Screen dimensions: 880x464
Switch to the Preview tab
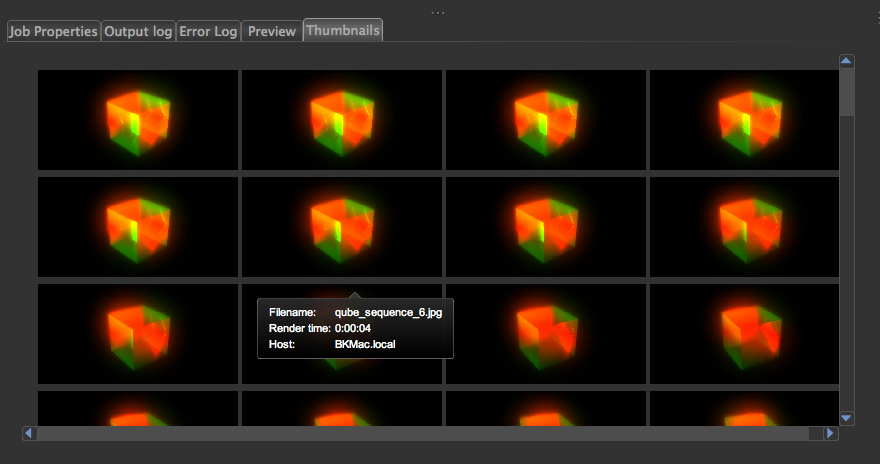click(x=272, y=31)
